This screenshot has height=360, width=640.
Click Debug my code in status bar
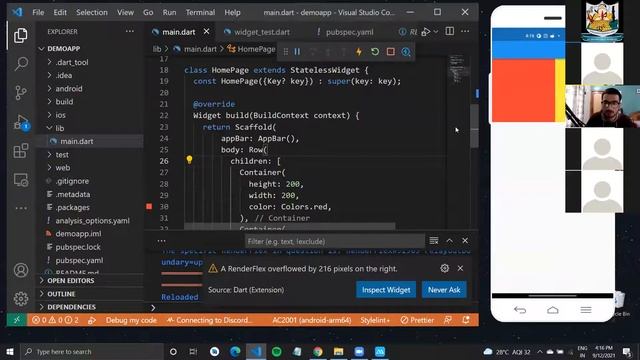(x=131, y=320)
